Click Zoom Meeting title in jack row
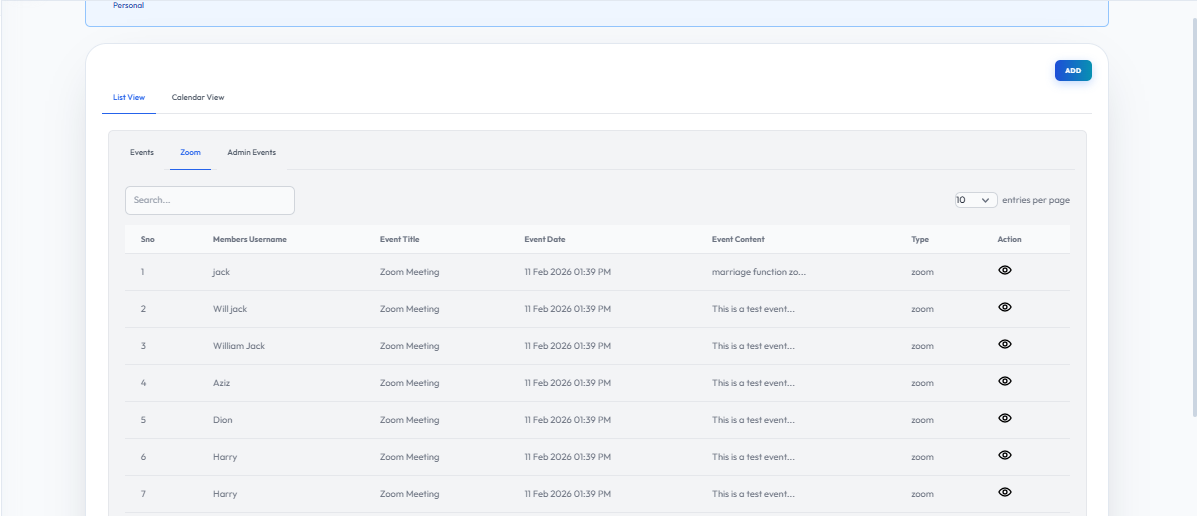 click(409, 272)
